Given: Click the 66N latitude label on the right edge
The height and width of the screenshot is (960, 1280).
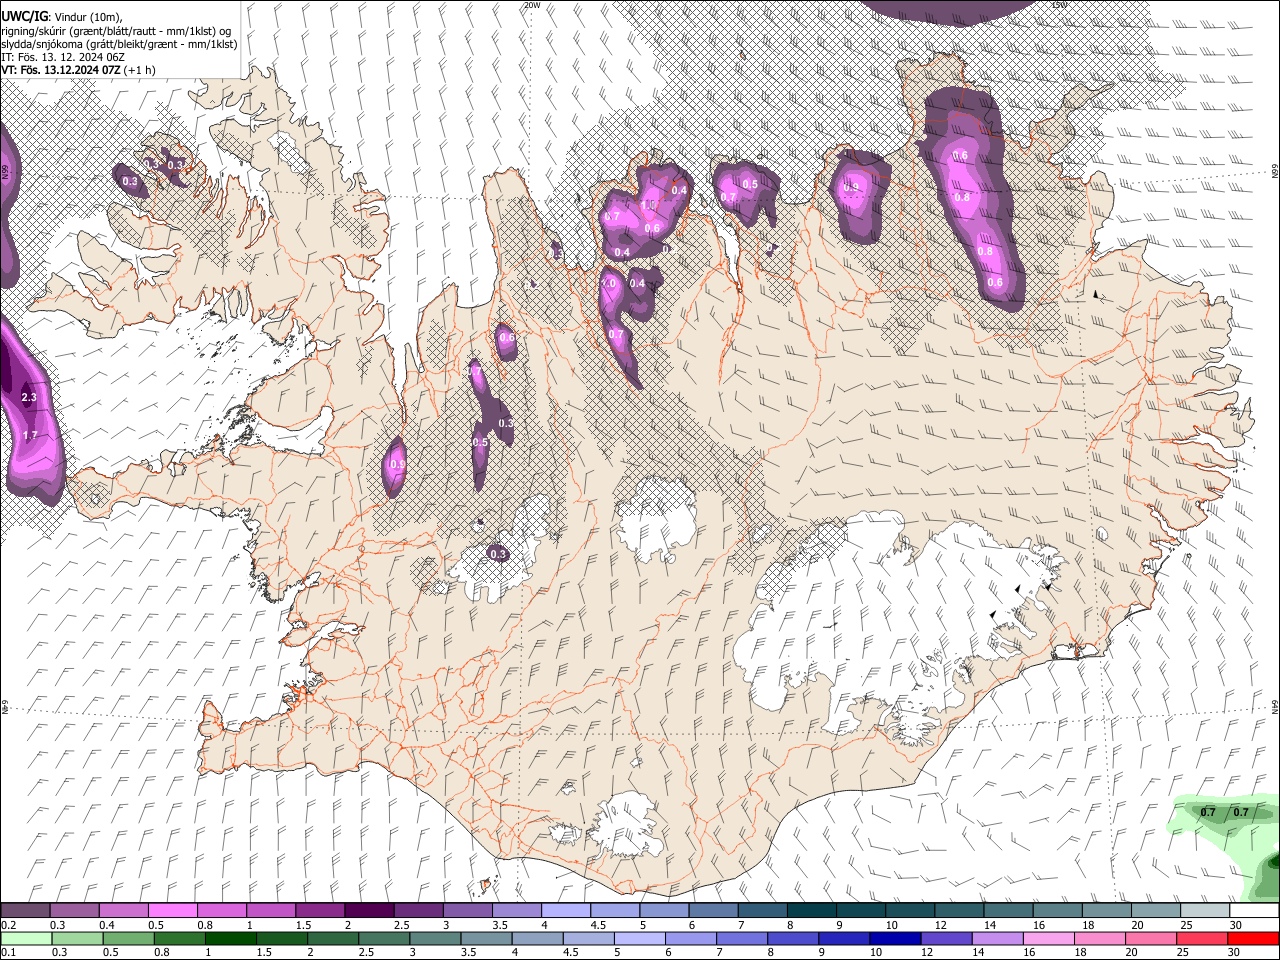Looking at the screenshot, I should [1274, 172].
